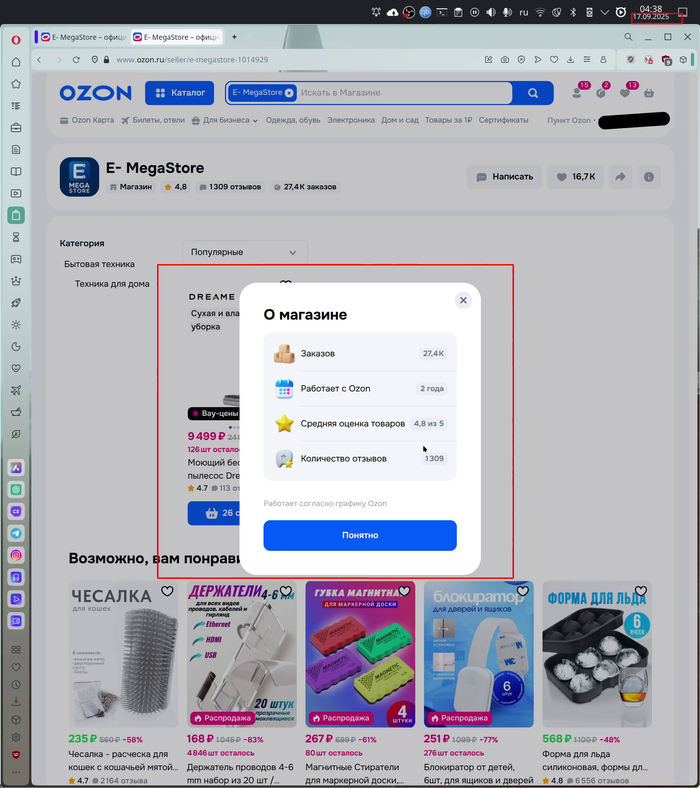This screenshot has height=788, width=700.
Task: Switch to the inactive E- MegaStore tab
Action: pyautogui.click(x=84, y=37)
